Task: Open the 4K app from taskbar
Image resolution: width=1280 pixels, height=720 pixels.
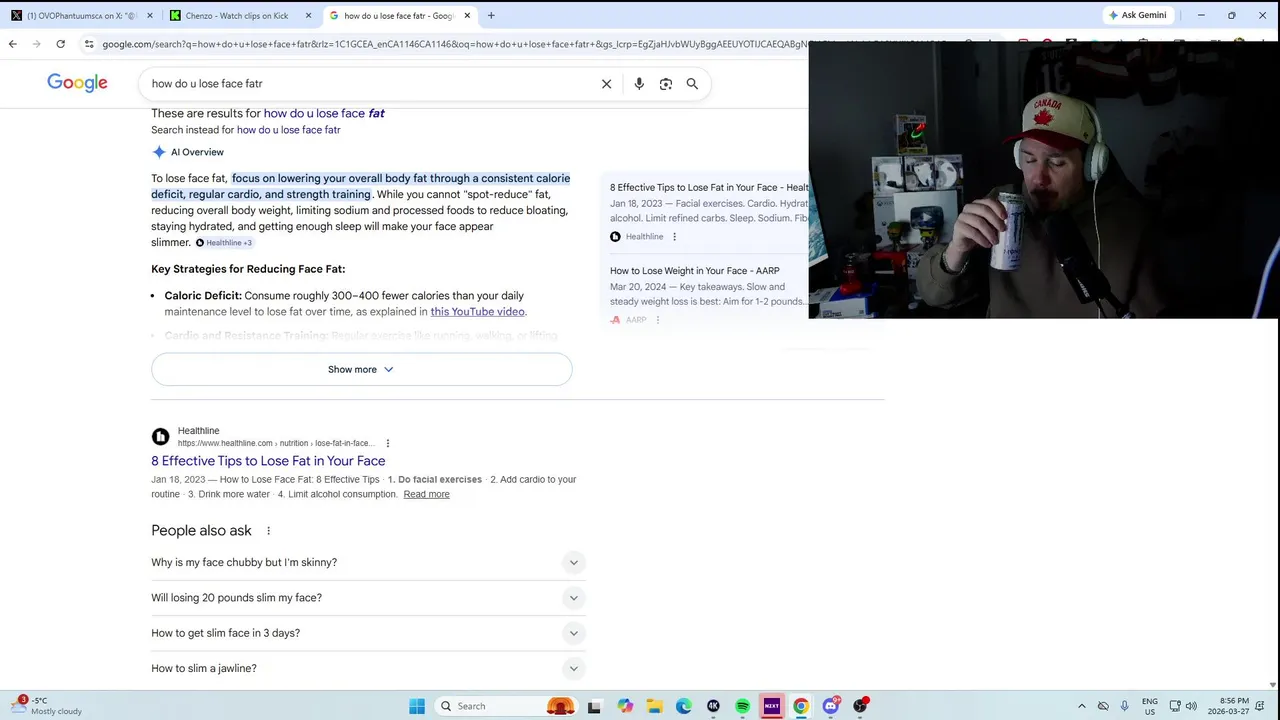Action: (x=713, y=706)
